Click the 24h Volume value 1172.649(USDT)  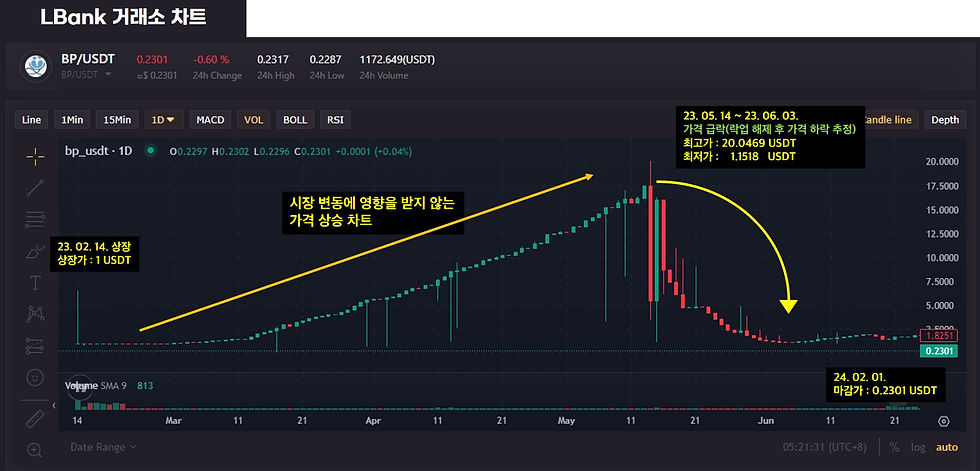[398, 60]
